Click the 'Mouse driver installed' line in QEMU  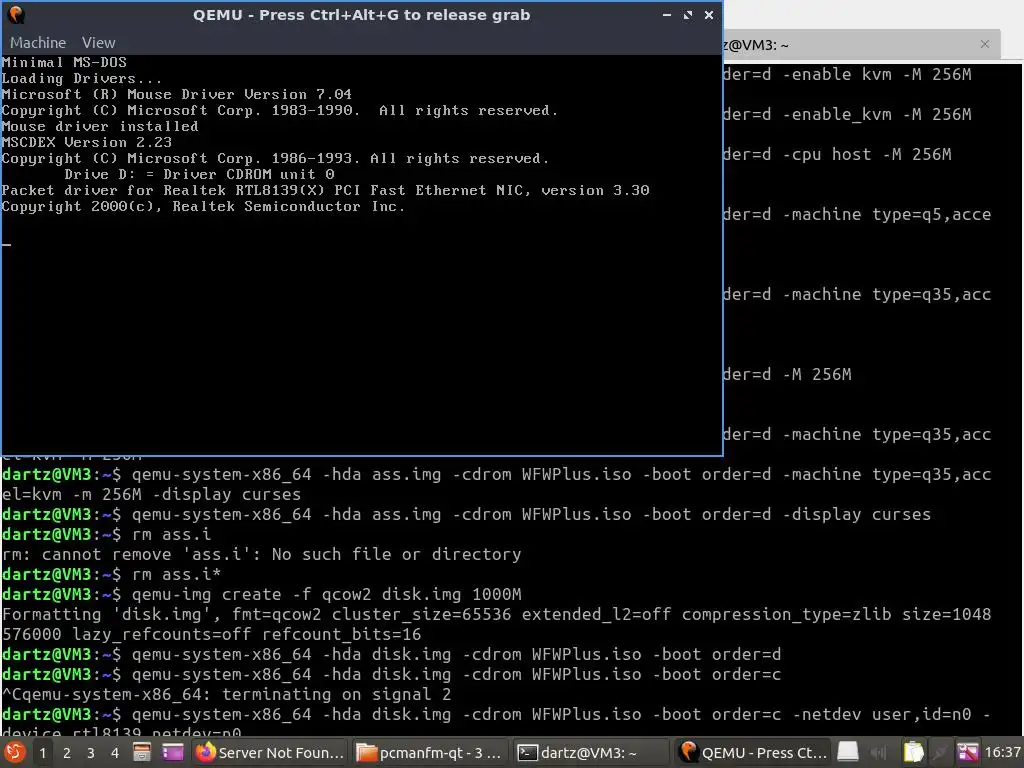(x=100, y=127)
